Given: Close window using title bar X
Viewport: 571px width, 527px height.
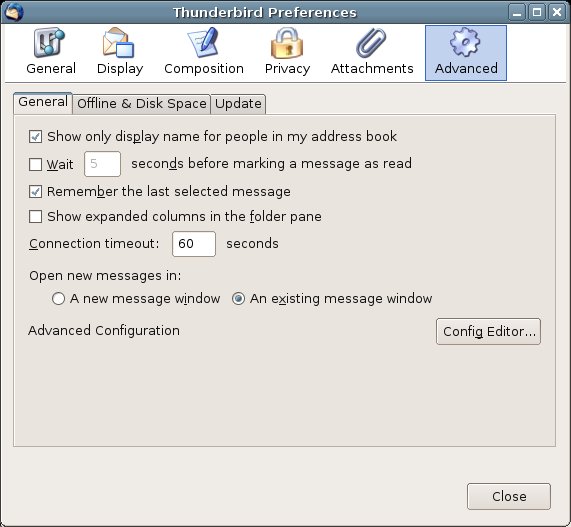Looking at the screenshot, I should click(x=557, y=12).
